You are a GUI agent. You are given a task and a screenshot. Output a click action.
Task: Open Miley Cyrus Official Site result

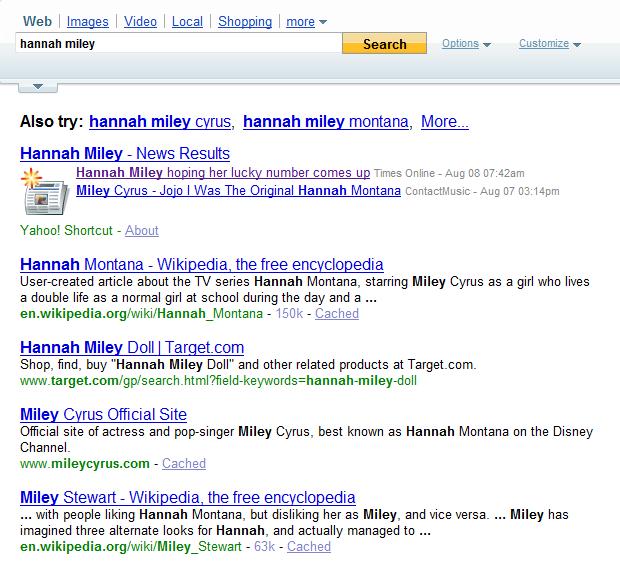coord(103,414)
